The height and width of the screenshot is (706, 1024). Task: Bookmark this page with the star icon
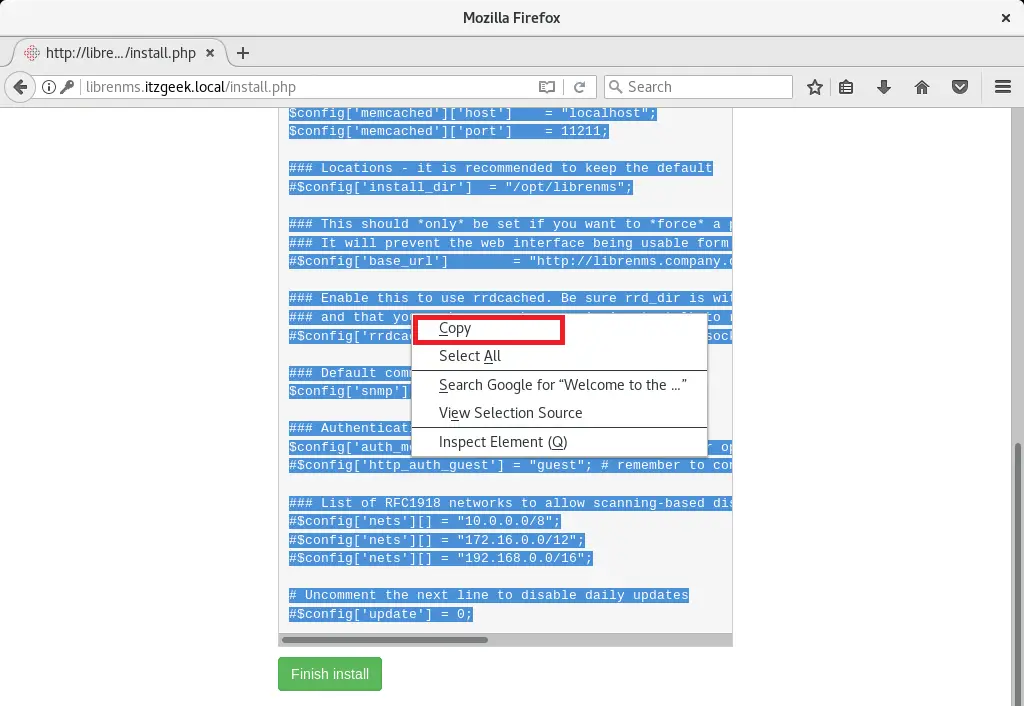point(814,87)
